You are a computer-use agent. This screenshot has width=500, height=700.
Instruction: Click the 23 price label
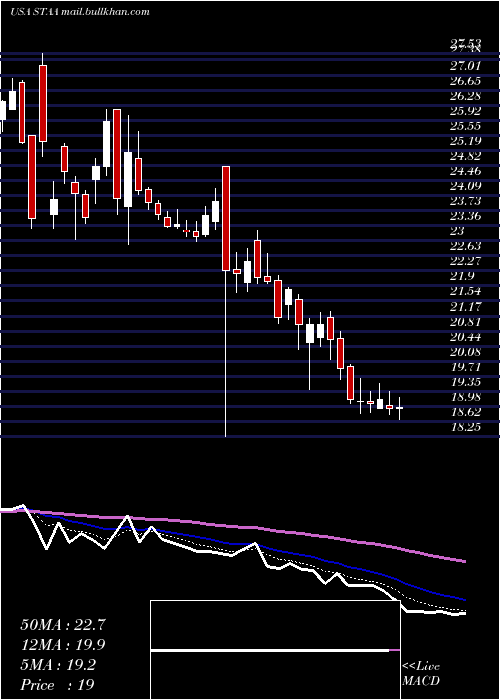click(458, 231)
